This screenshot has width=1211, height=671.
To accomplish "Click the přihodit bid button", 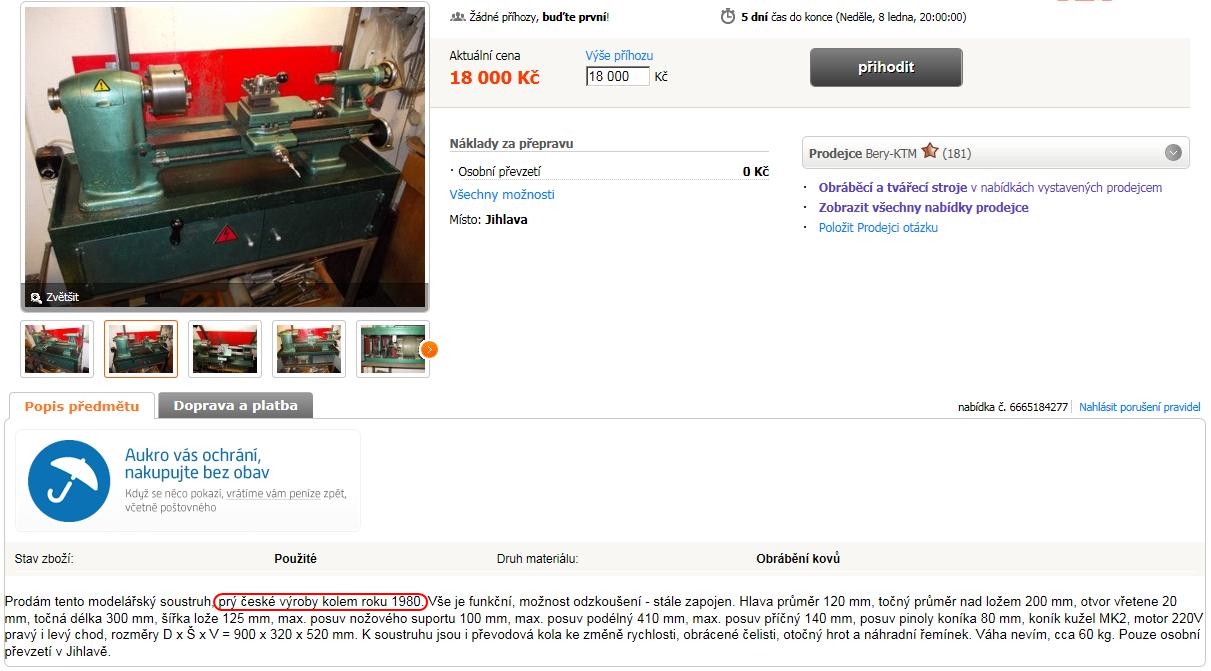I will (886, 67).
